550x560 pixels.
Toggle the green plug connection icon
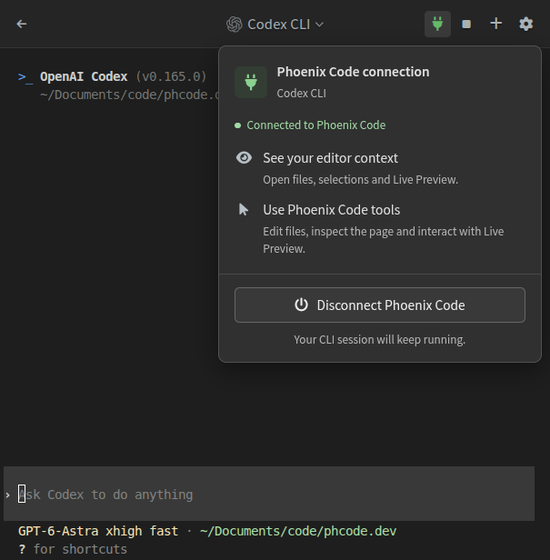pyautogui.click(x=438, y=24)
